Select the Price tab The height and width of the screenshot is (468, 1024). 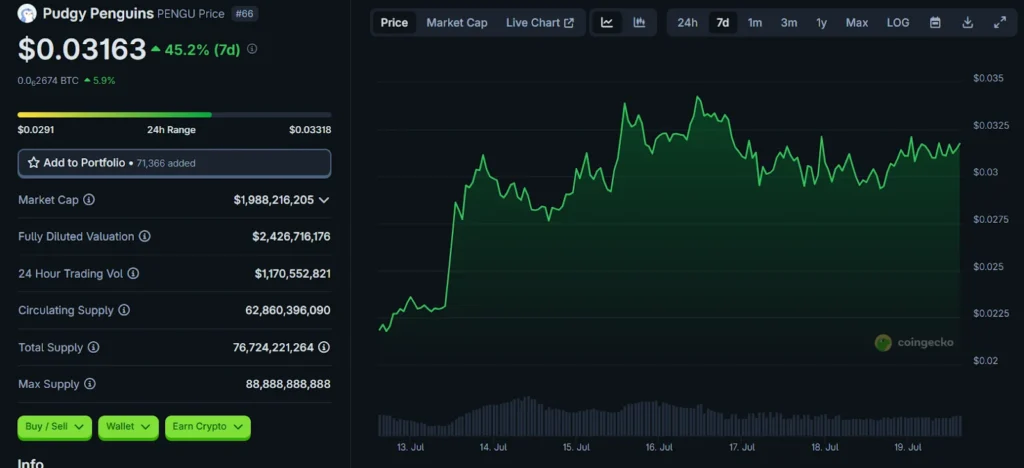click(394, 23)
